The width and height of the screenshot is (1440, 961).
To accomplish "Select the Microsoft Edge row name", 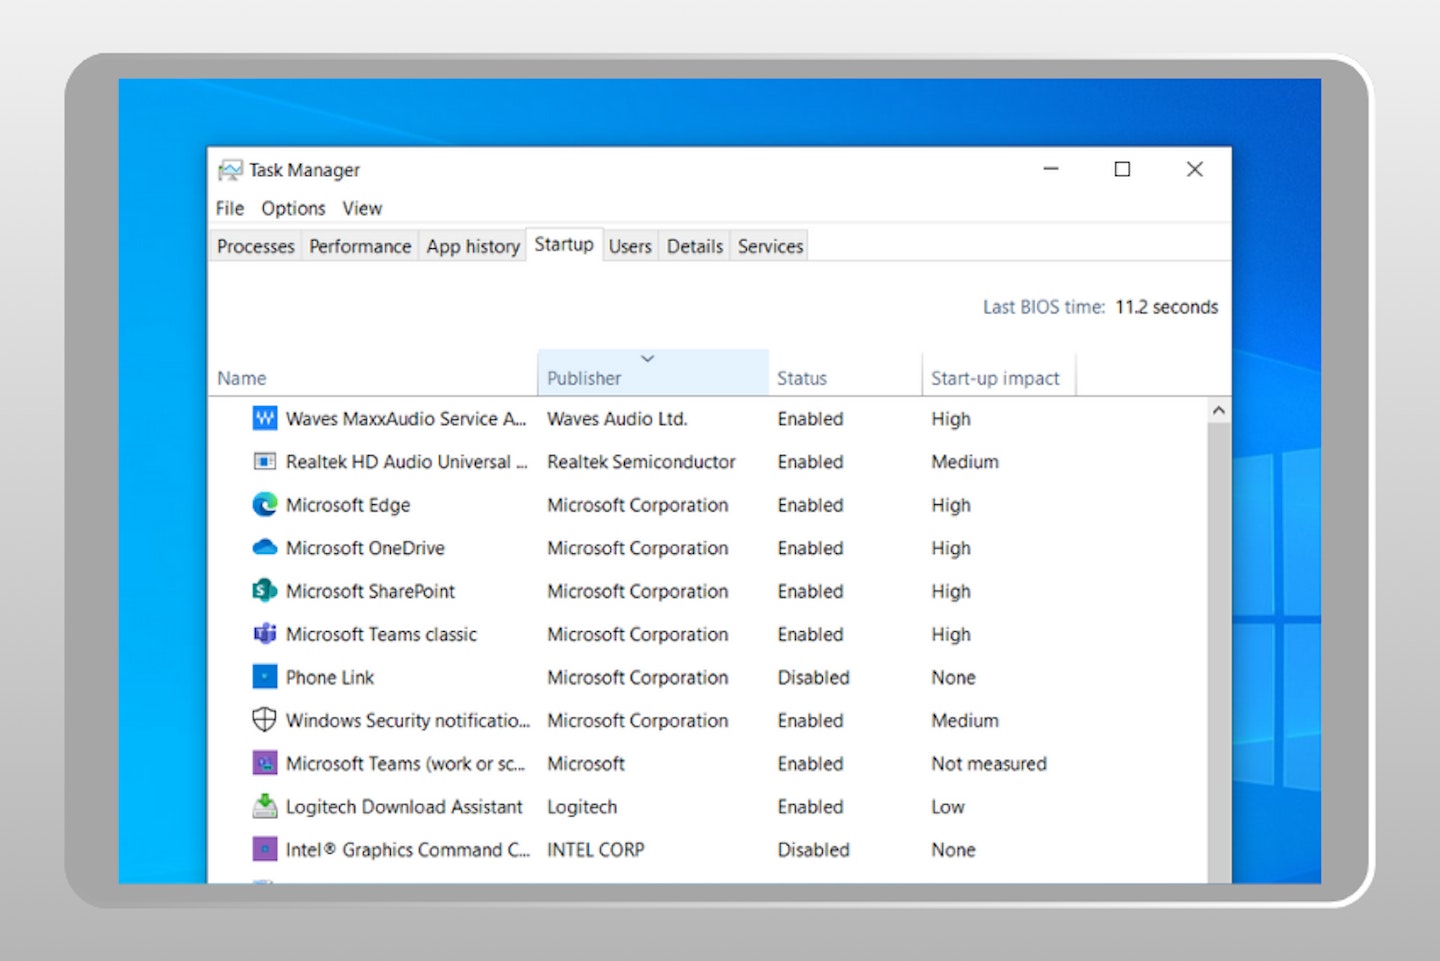I will [348, 504].
